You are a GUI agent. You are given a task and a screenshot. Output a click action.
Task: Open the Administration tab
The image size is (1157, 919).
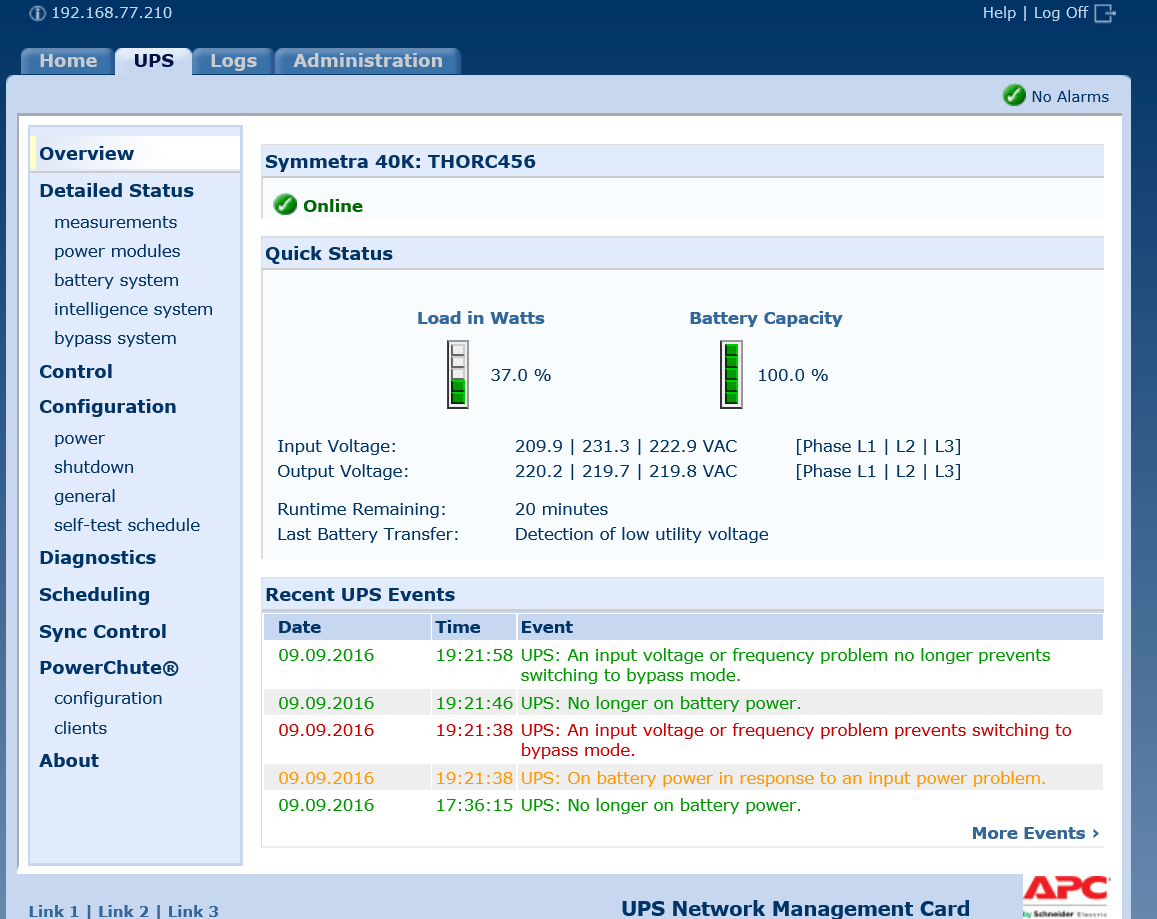pos(367,61)
